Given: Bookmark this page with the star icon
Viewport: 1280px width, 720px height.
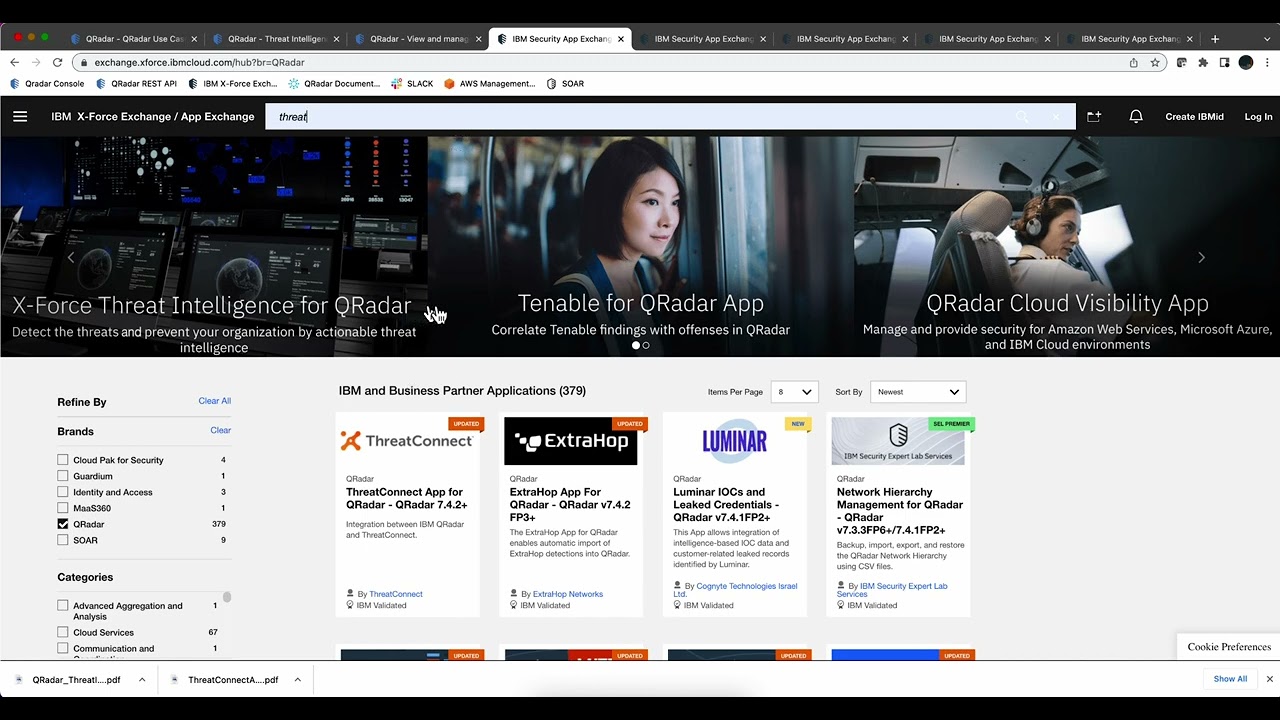Looking at the screenshot, I should point(1155,62).
